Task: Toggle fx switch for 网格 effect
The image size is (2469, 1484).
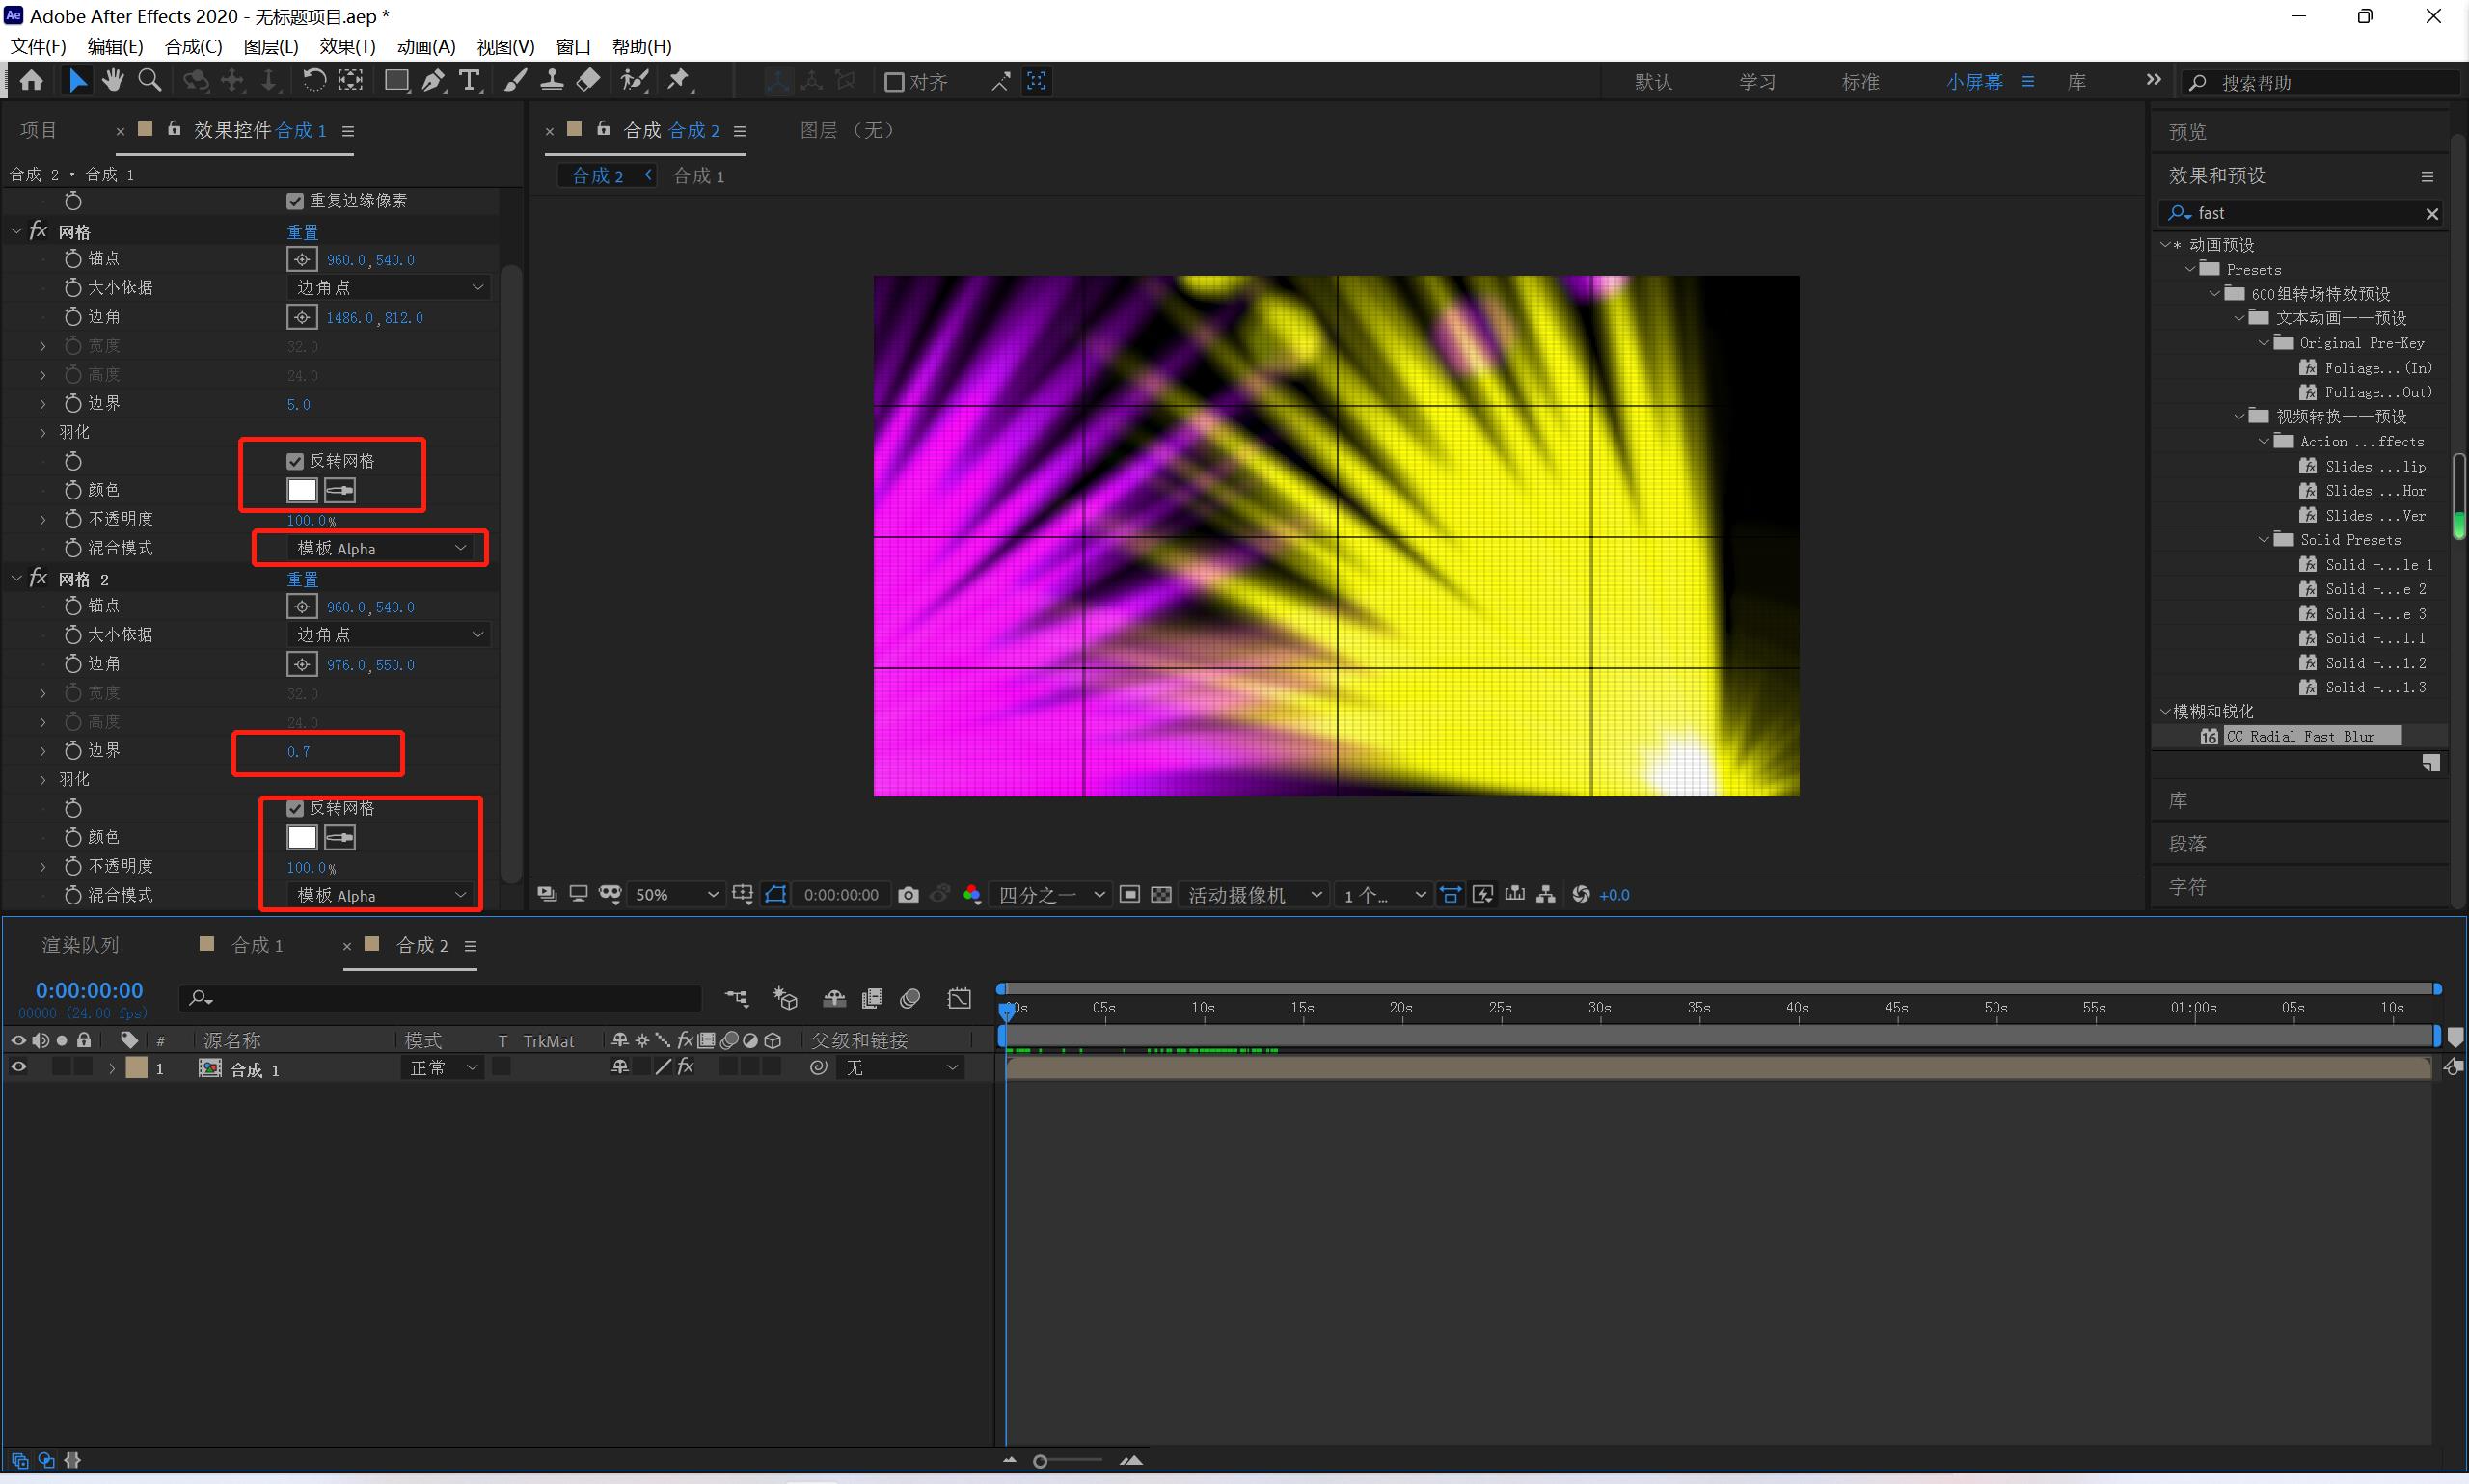Action: (x=38, y=231)
